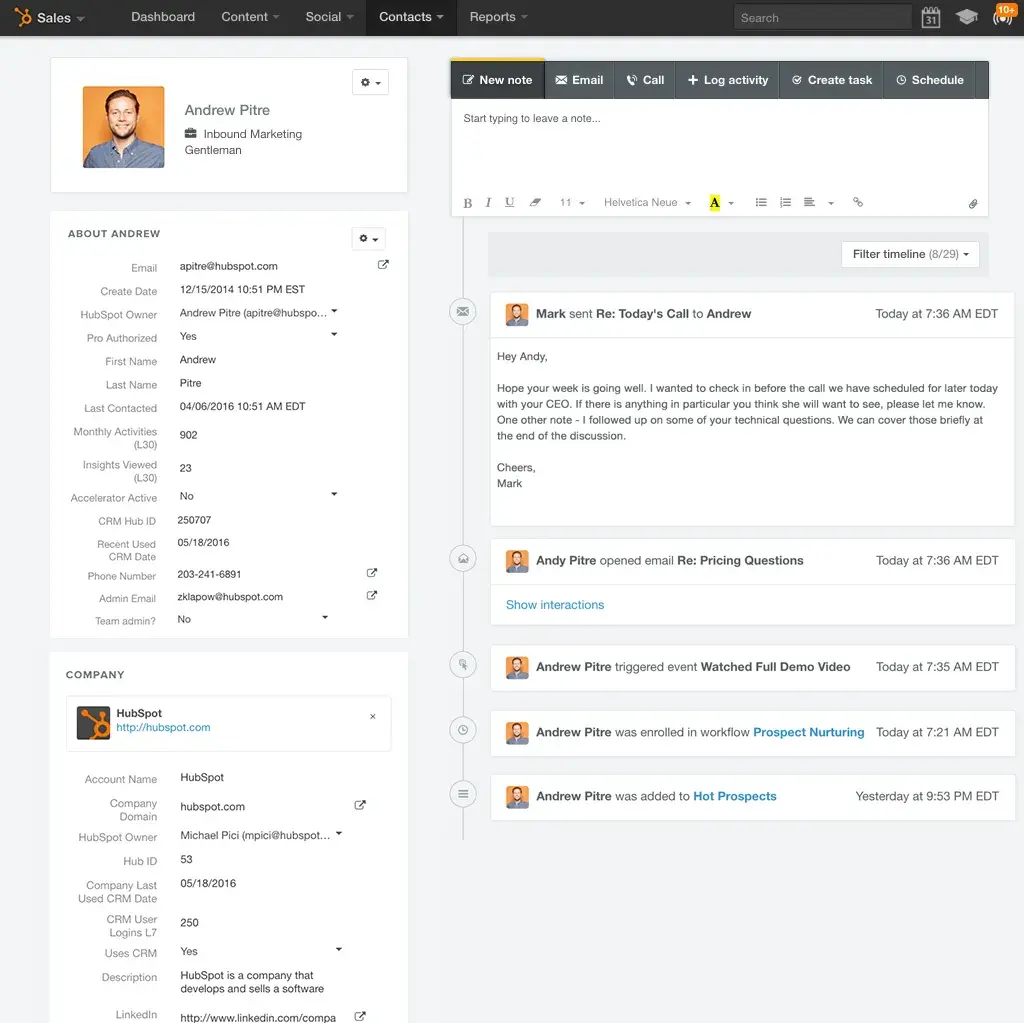This screenshot has width=1024, height=1023.
Task: Open the Filter timeline (8/29) dropdown
Action: click(909, 254)
